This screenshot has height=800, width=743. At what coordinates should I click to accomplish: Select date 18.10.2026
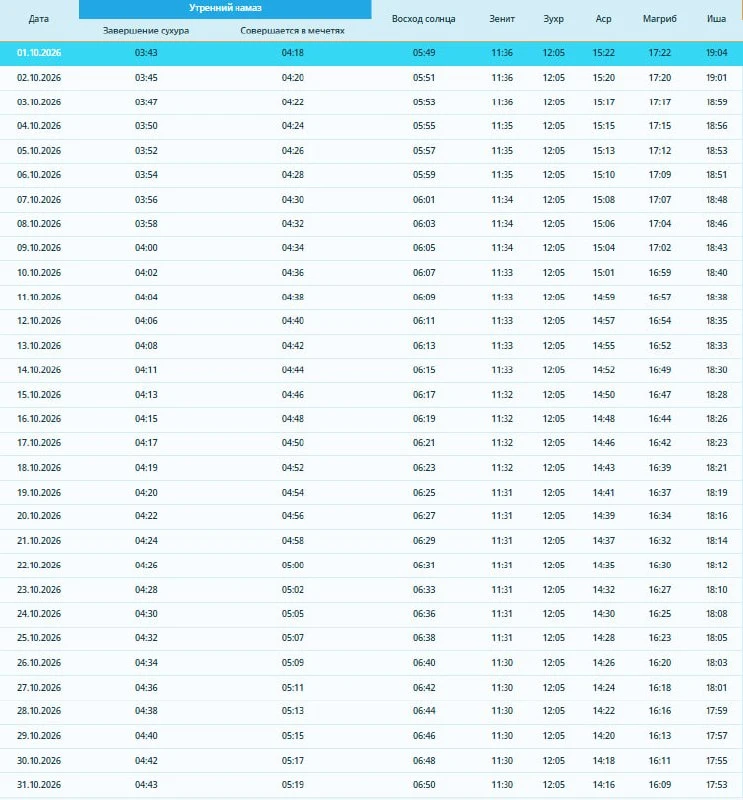point(39,467)
